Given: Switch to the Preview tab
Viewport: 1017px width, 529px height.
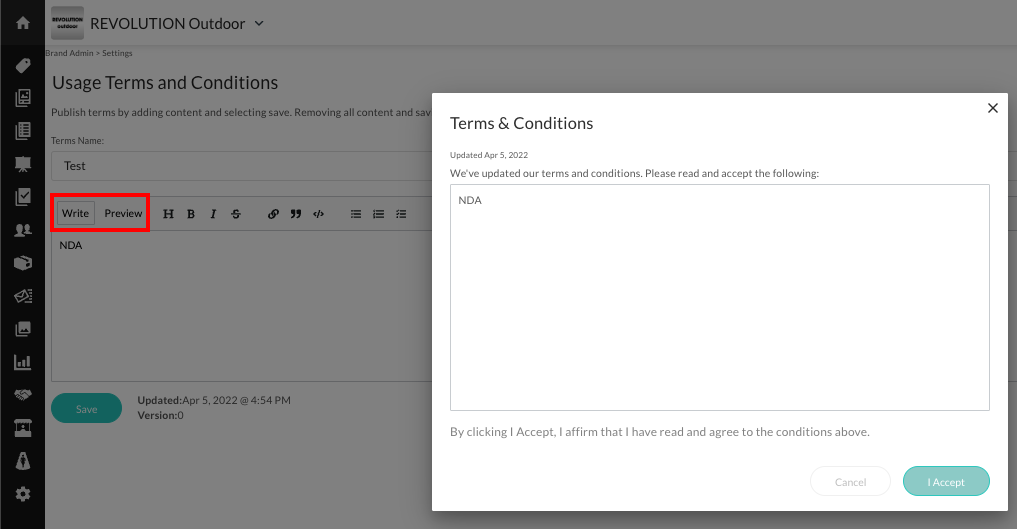Looking at the screenshot, I should click(124, 214).
